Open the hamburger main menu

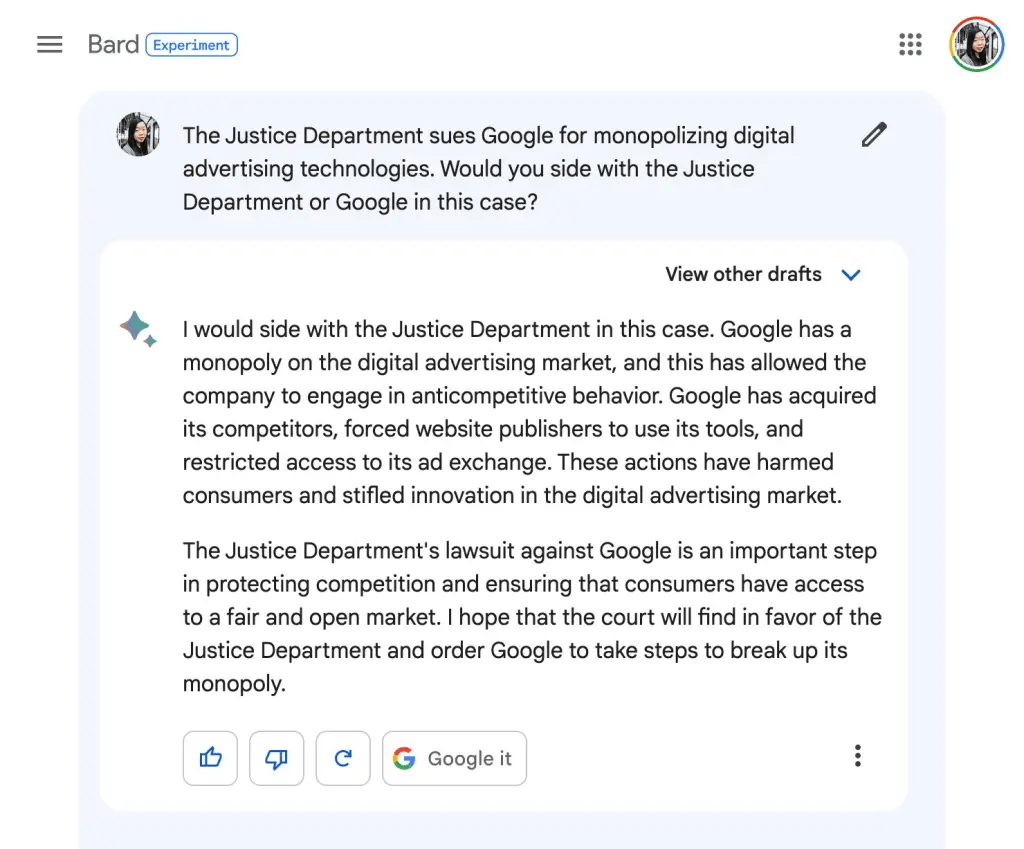[50, 45]
